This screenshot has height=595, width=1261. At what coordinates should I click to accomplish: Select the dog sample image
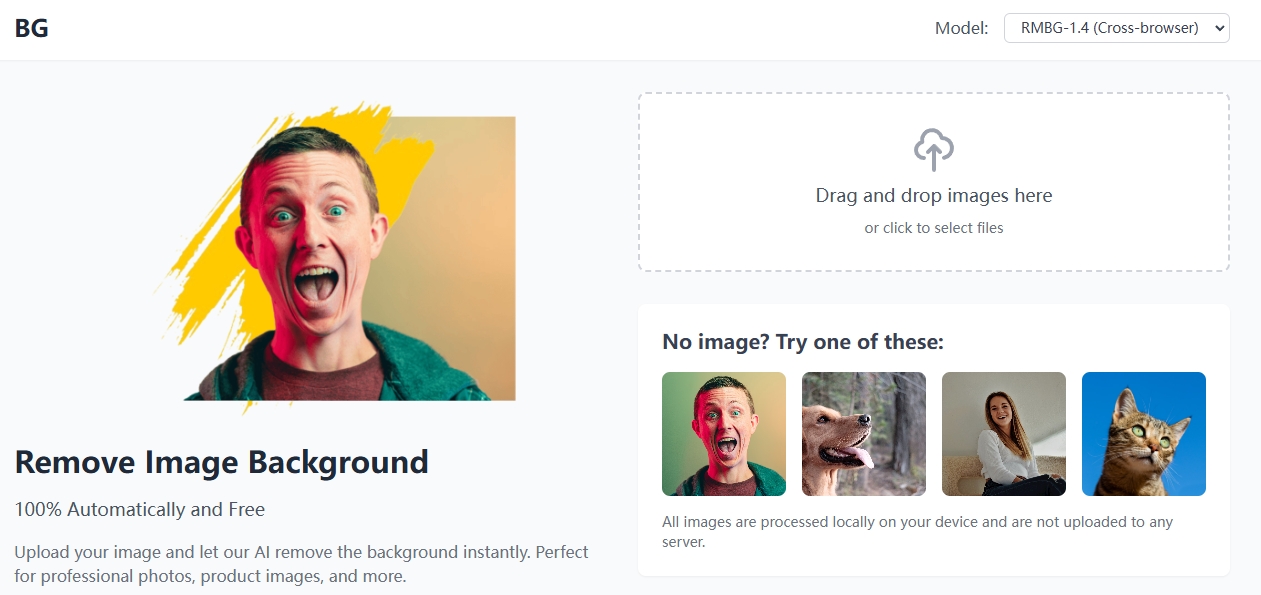[x=863, y=433]
